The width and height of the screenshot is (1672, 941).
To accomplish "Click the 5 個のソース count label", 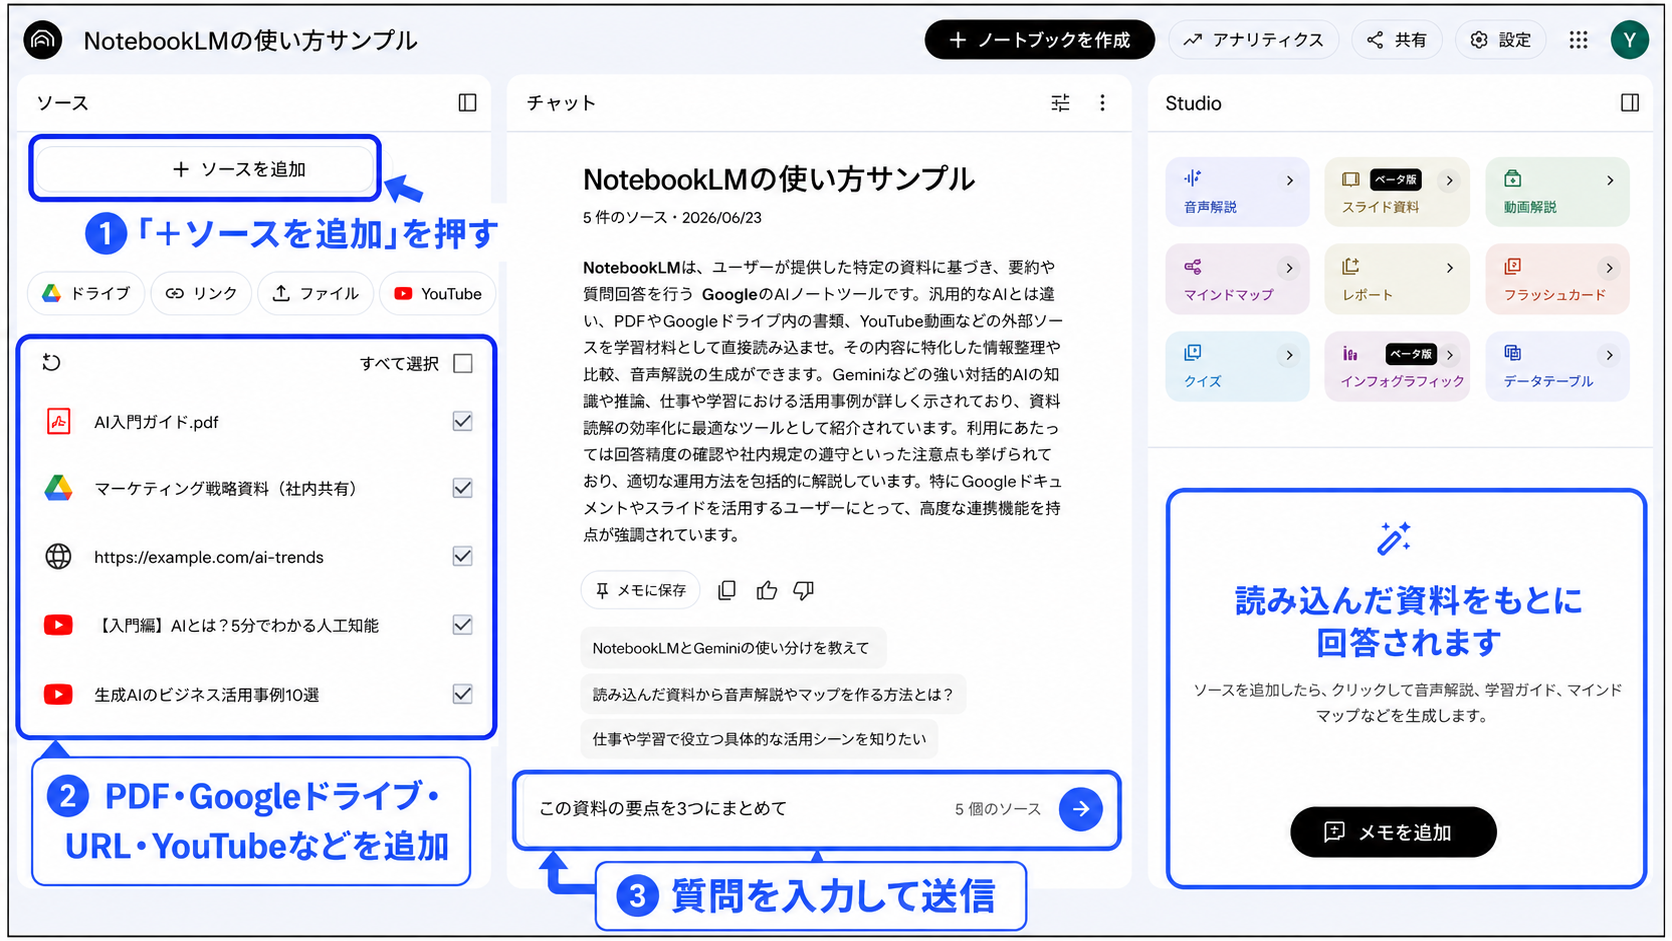I will pos(997,809).
